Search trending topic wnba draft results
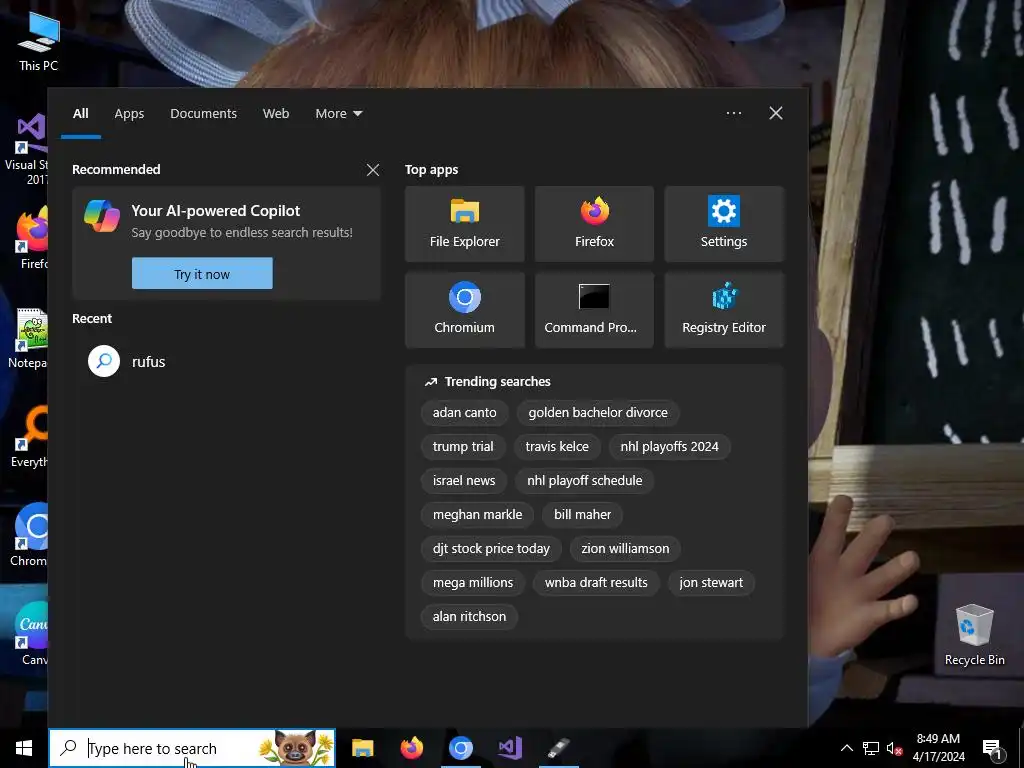Viewport: 1024px width, 768px height. (596, 583)
